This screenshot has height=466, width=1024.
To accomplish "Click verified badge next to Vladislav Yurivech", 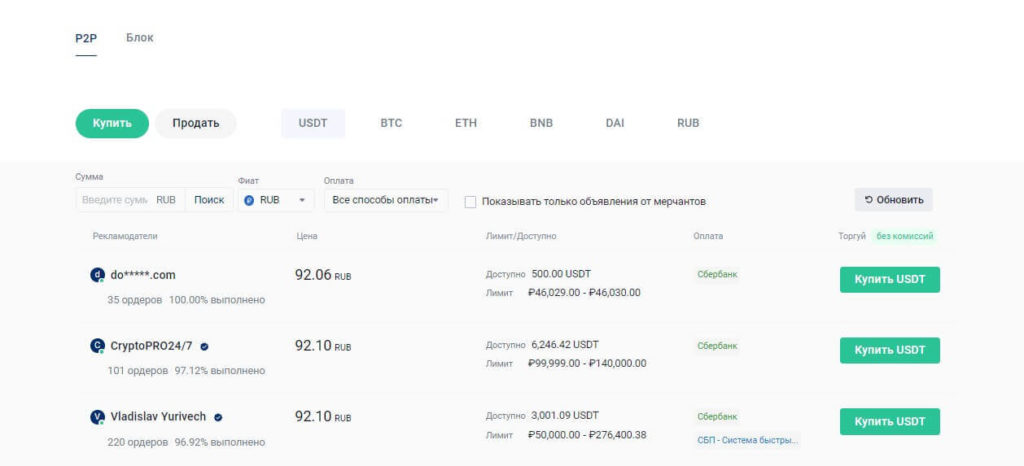I will [x=218, y=417].
